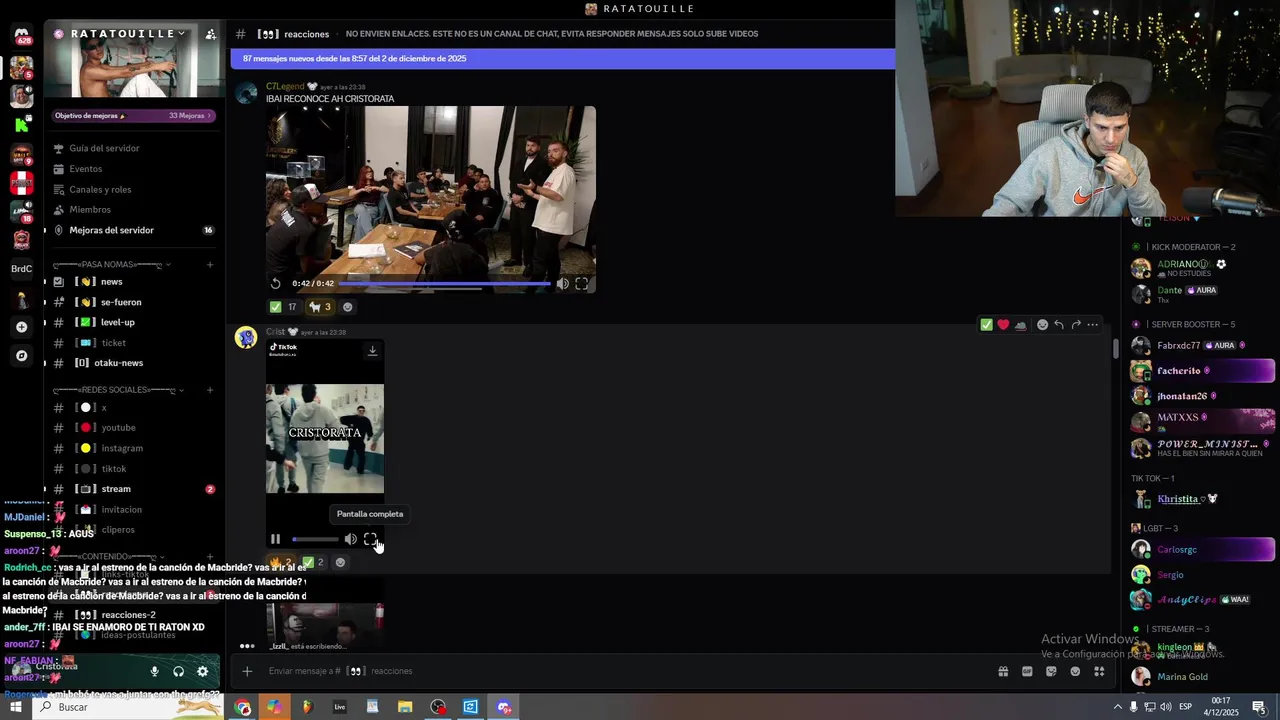This screenshot has height=720, width=1280.
Task: Open attachment plus button in message bar
Action: 247,671
